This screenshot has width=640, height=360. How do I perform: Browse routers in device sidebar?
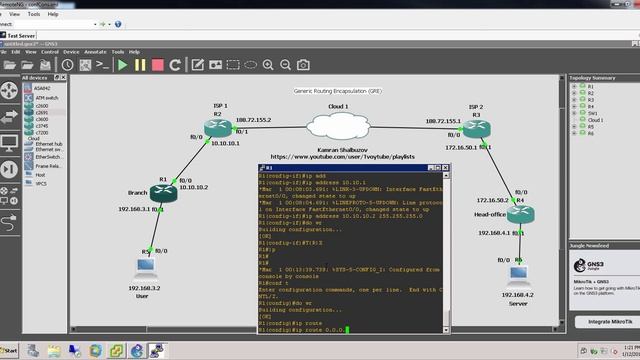pos(9,91)
